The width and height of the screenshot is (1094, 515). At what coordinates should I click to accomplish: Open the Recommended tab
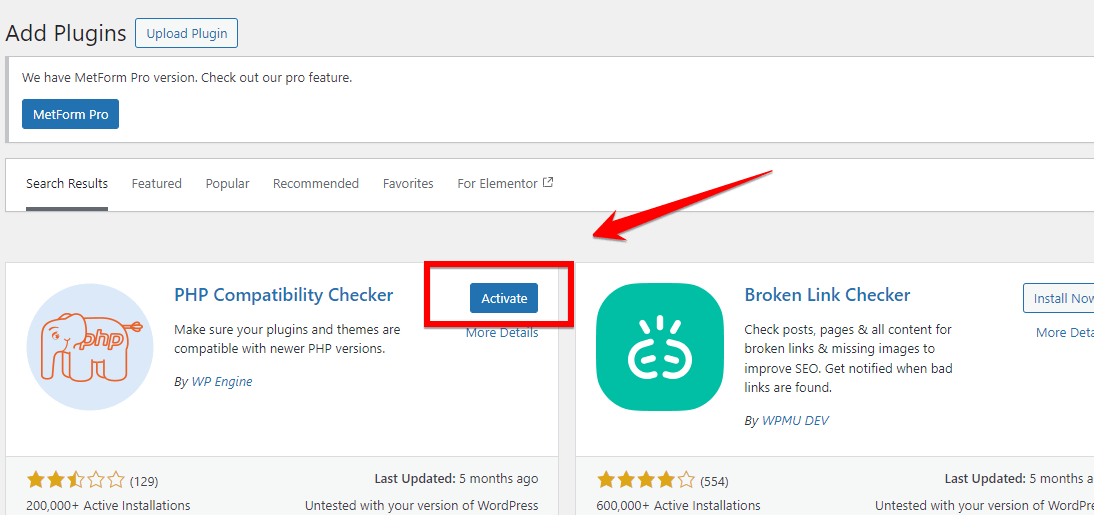[316, 184]
